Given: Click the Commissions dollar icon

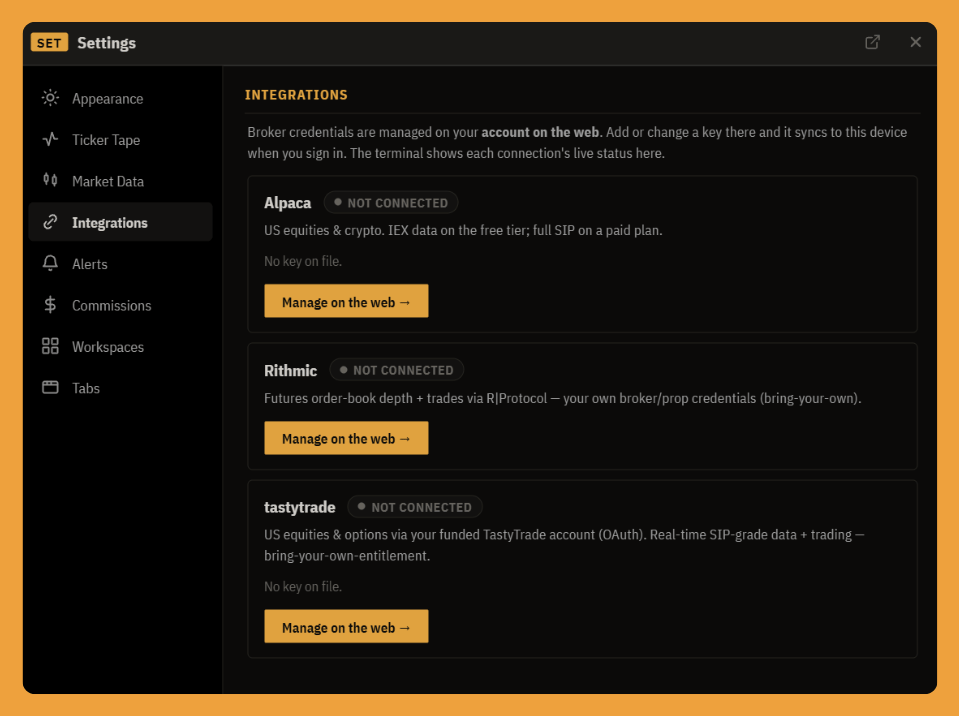Looking at the screenshot, I should 50,304.
